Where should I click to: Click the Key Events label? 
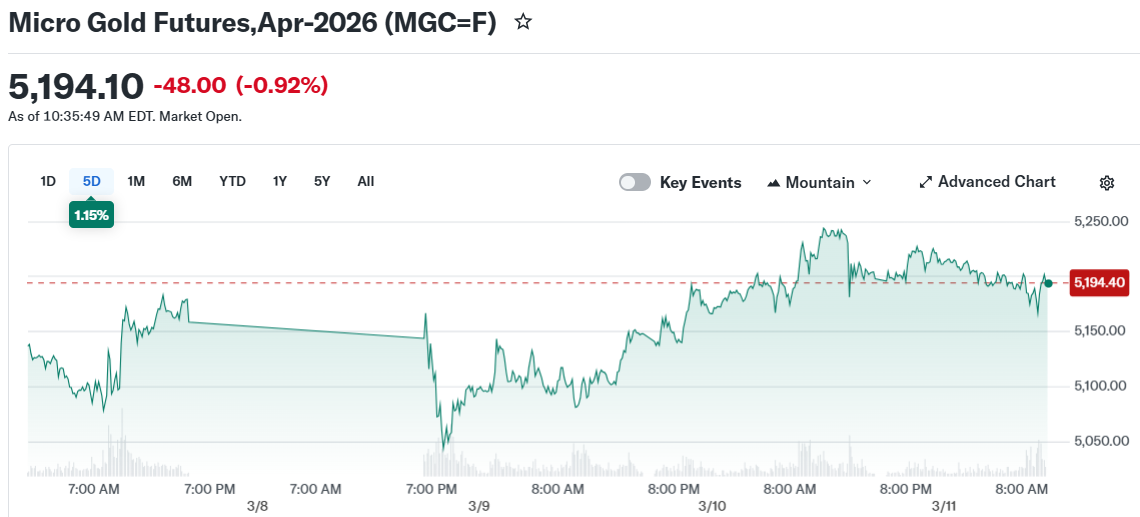click(700, 182)
